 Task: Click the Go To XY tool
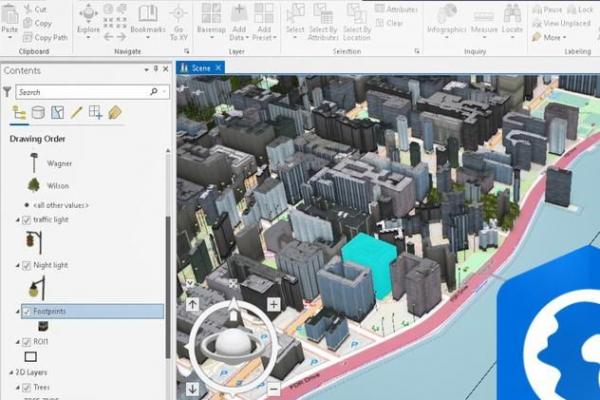pos(179,19)
